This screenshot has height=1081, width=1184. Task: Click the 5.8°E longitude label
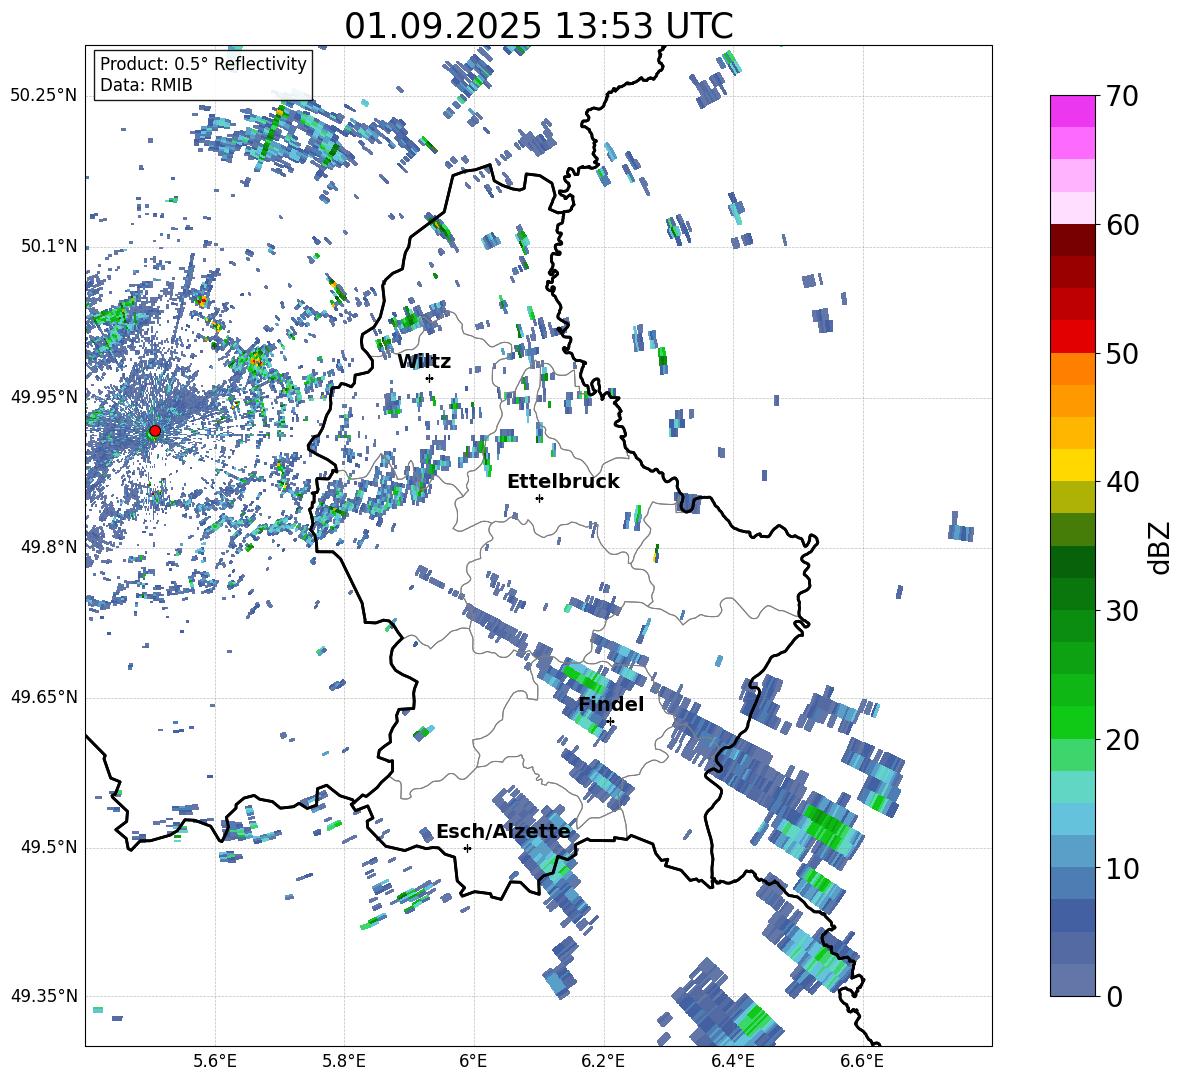(344, 1061)
